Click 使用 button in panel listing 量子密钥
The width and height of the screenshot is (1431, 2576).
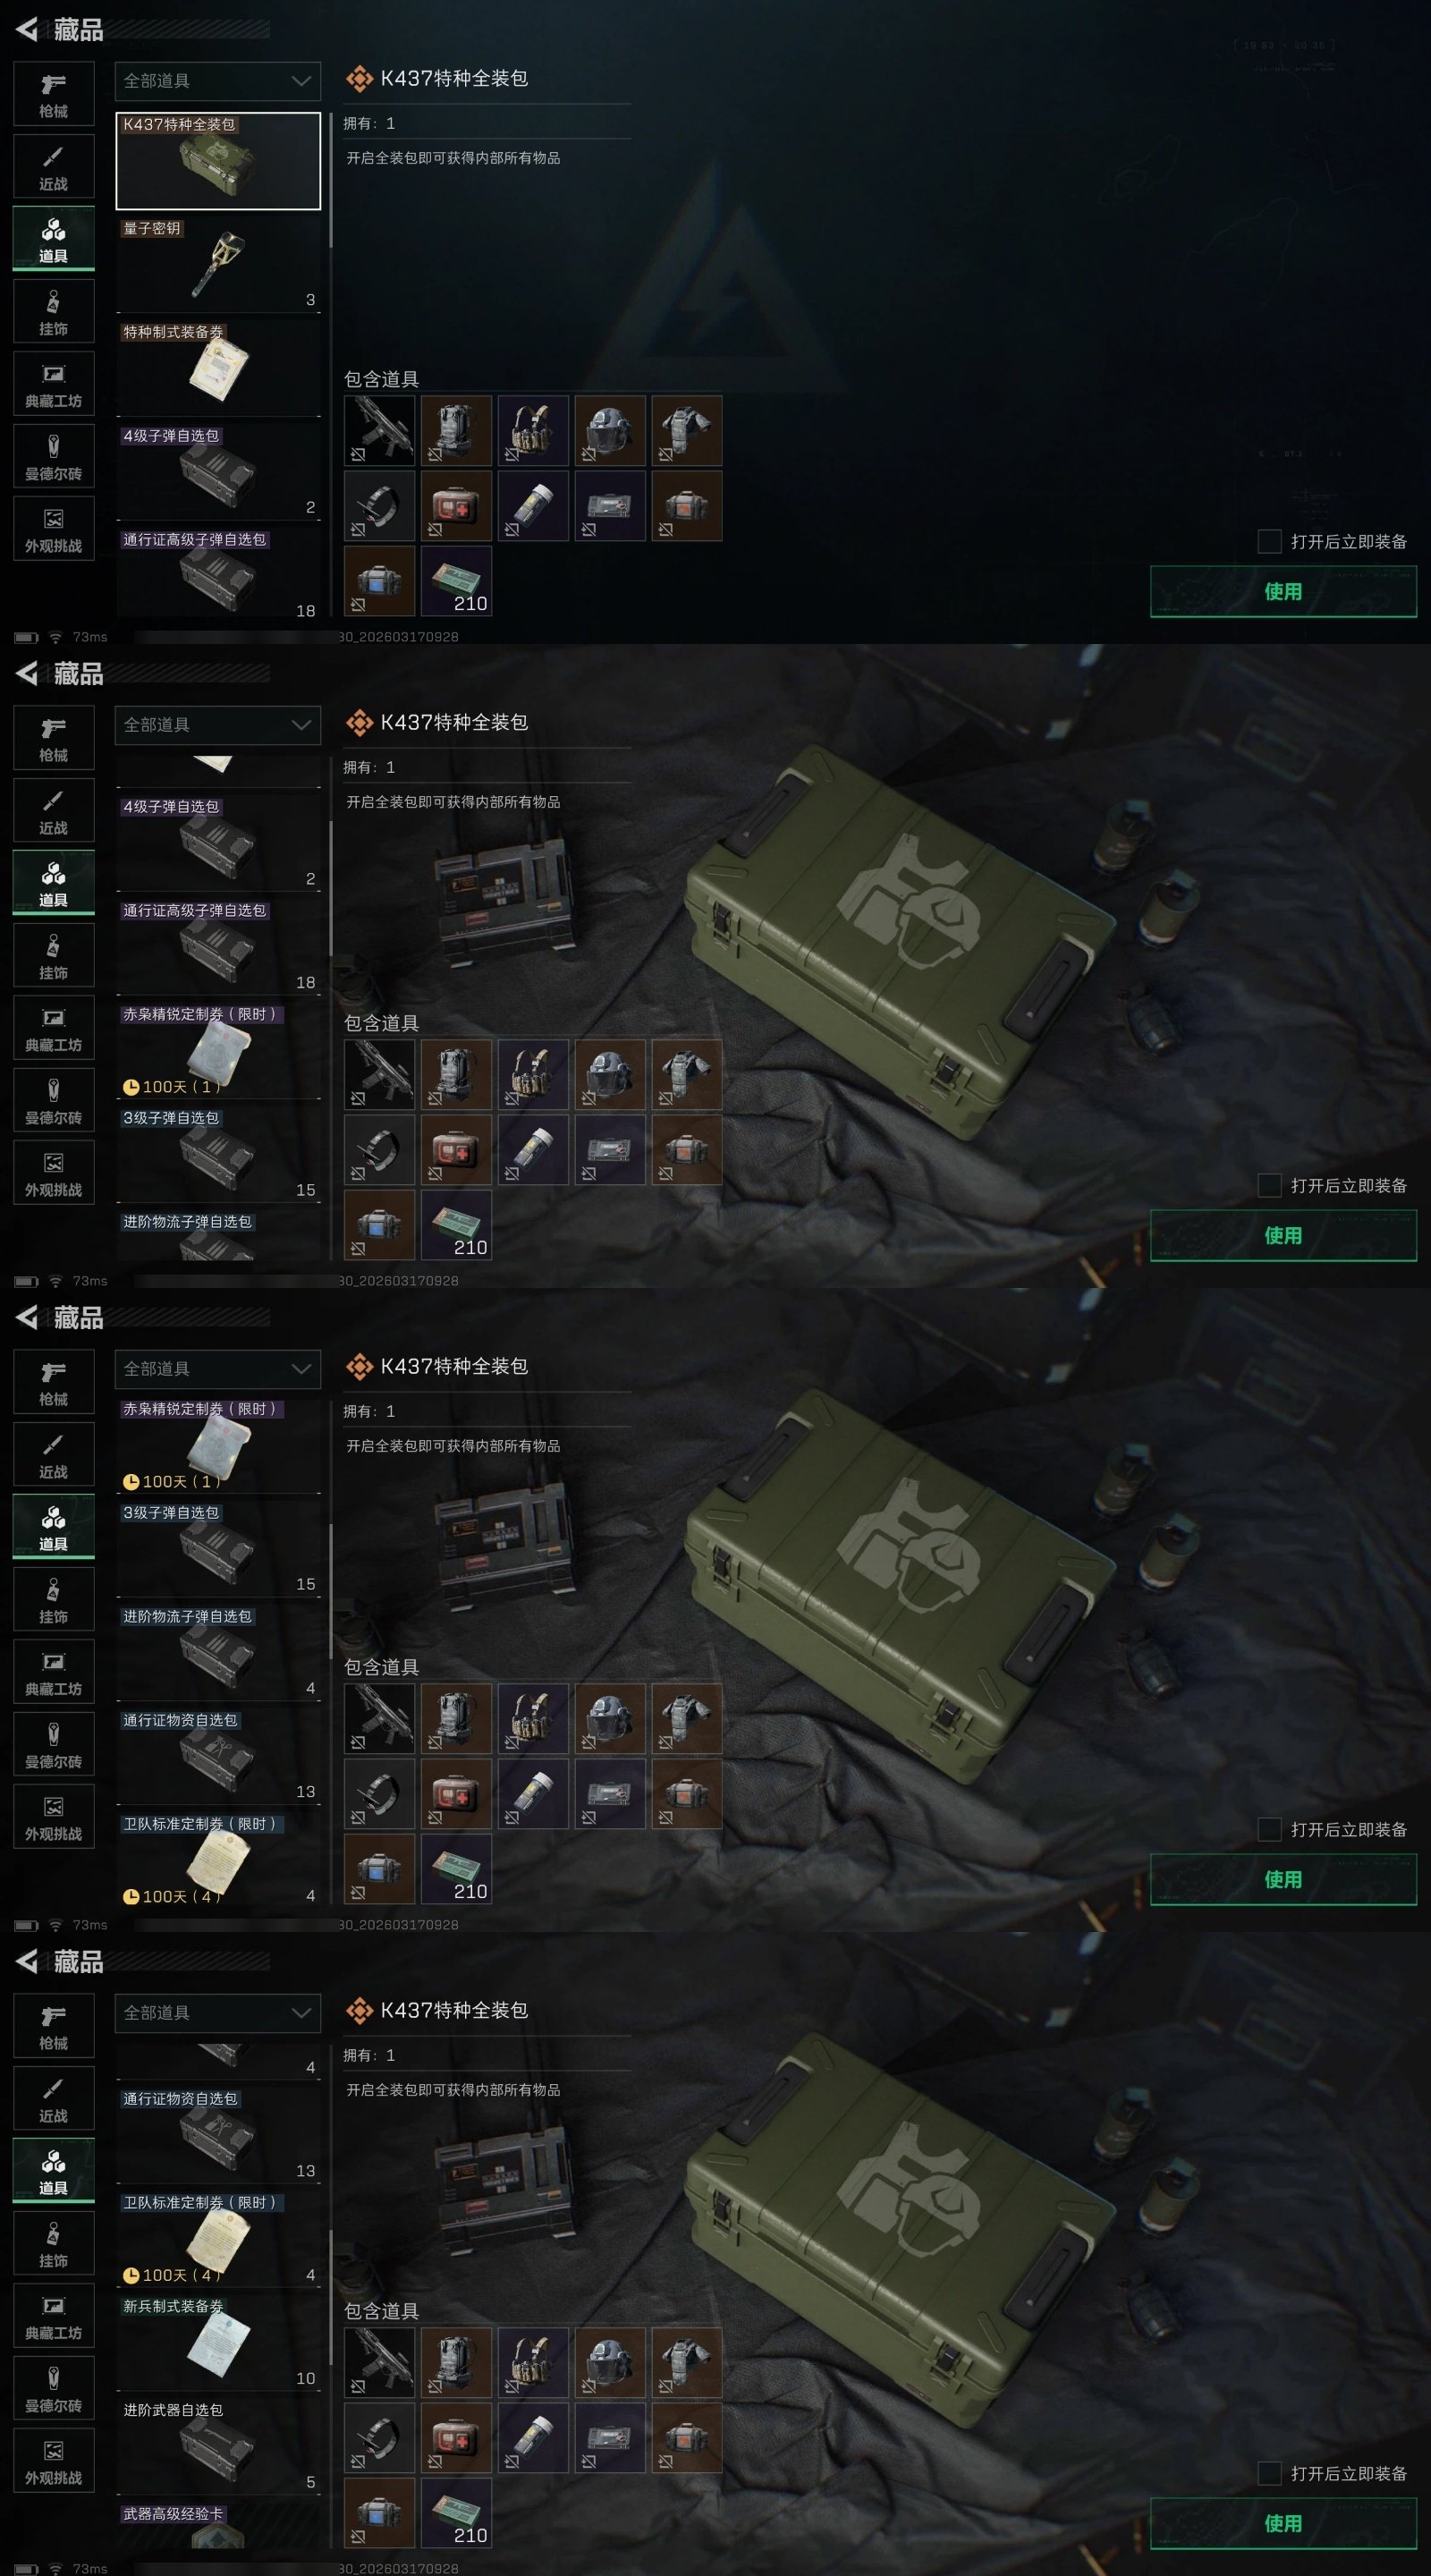pos(1283,591)
